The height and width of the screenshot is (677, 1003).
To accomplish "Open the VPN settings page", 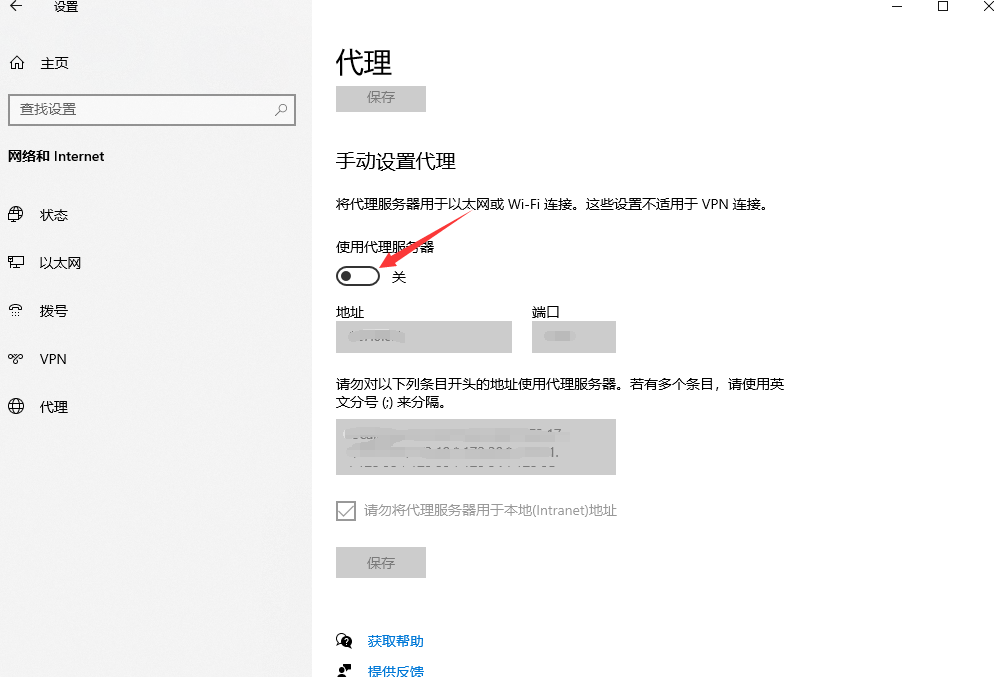I will [52, 358].
